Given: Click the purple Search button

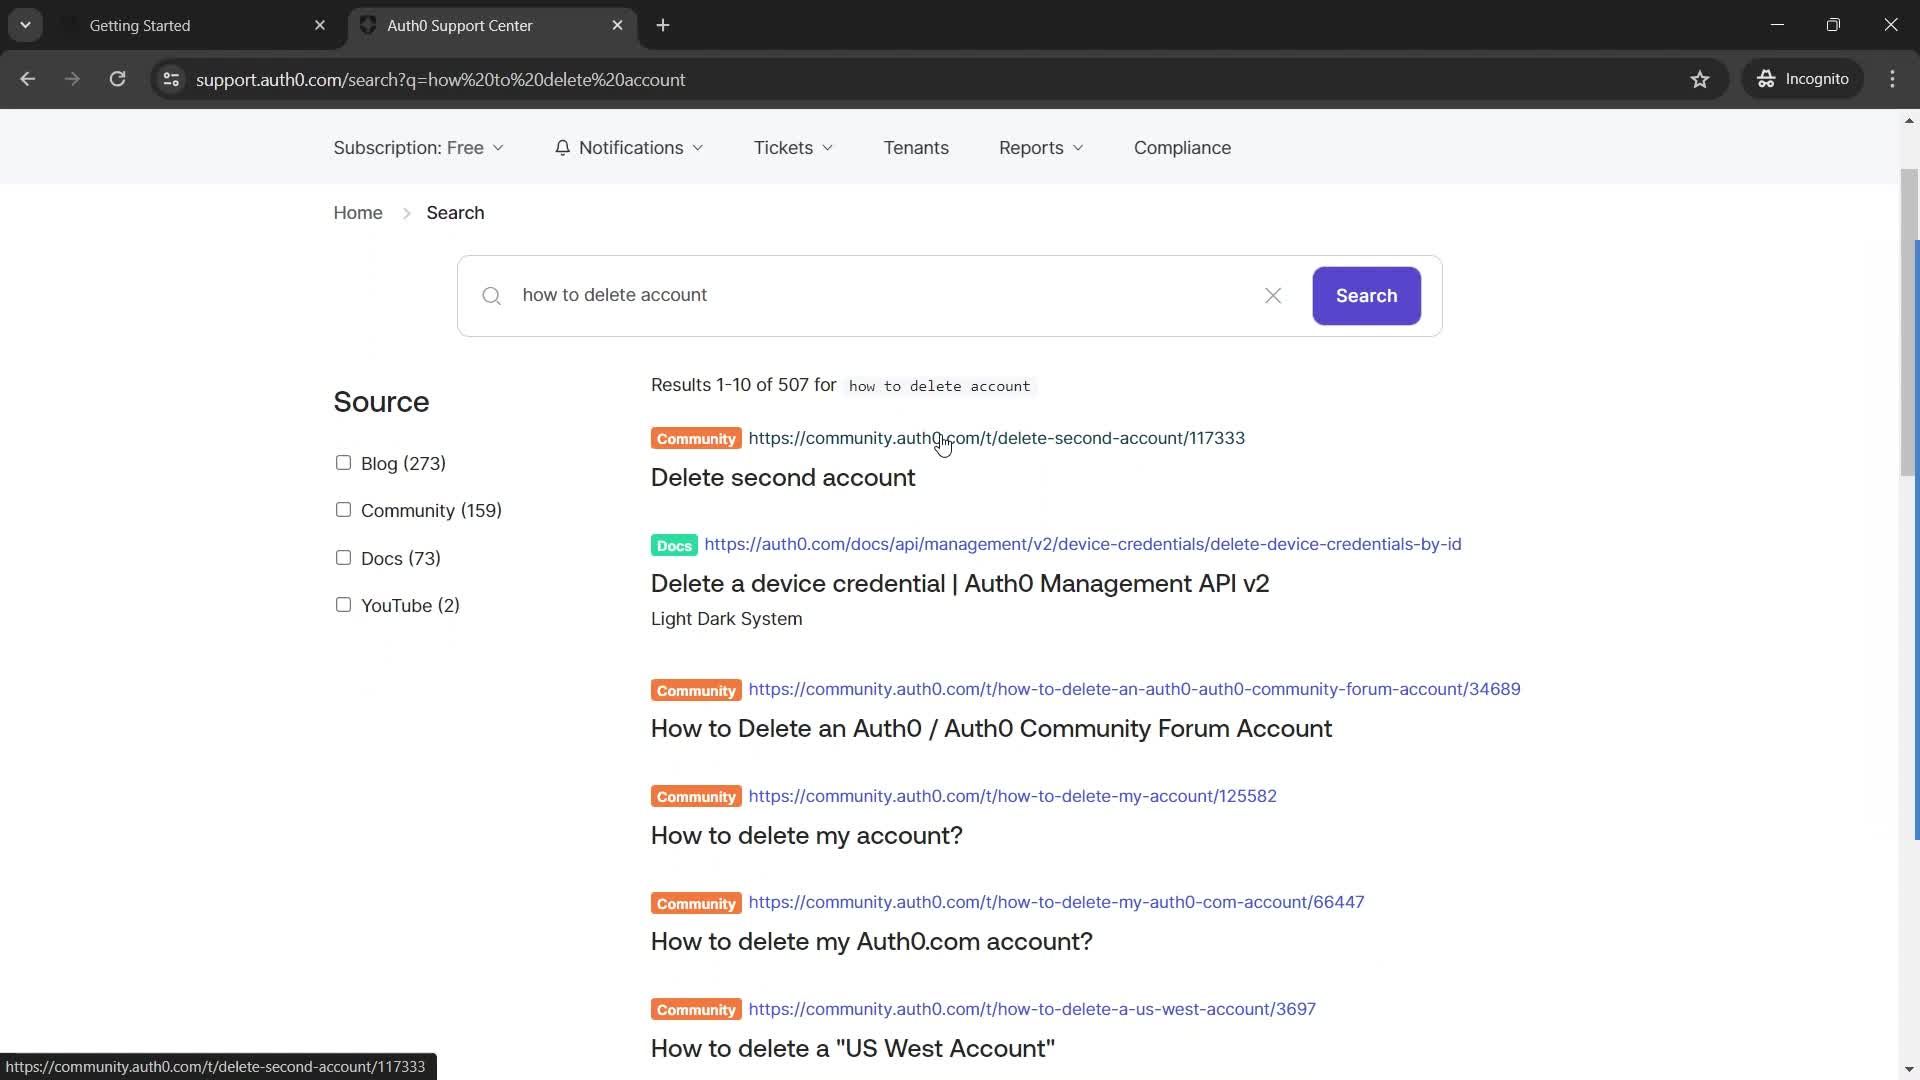Looking at the screenshot, I should [x=1366, y=296].
